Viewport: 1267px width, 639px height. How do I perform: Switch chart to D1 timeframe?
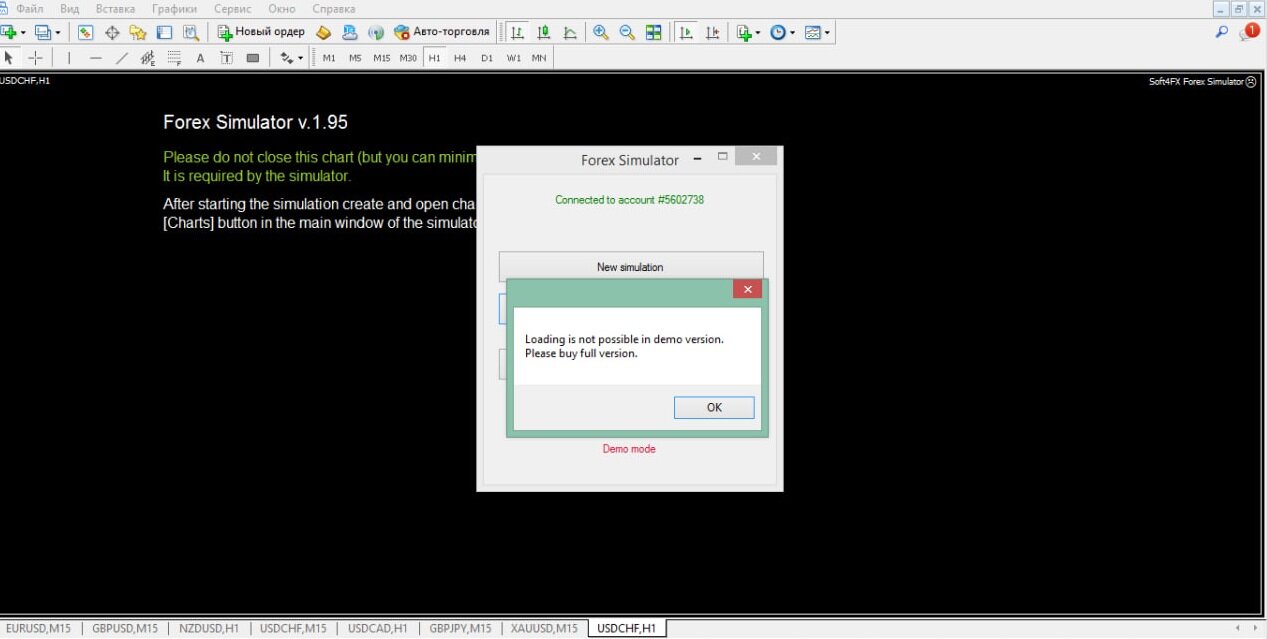pos(487,58)
